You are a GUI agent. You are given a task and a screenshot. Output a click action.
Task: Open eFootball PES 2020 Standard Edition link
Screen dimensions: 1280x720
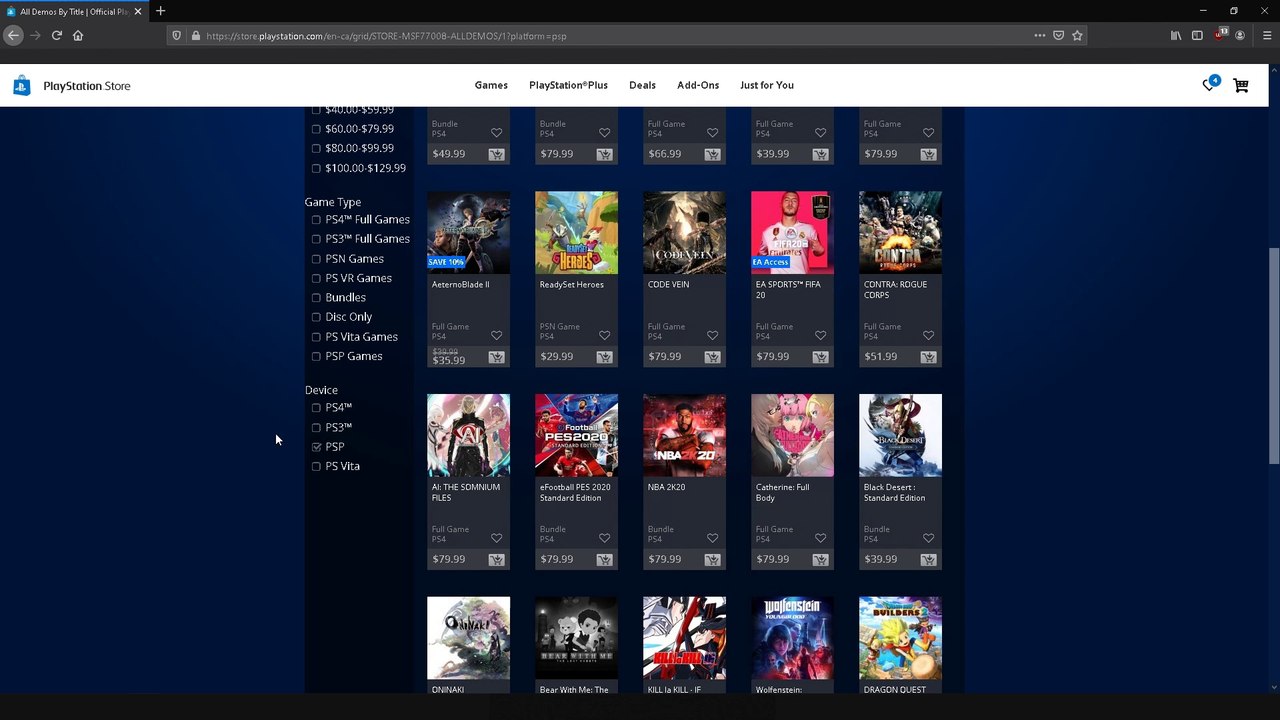click(575, 492)
